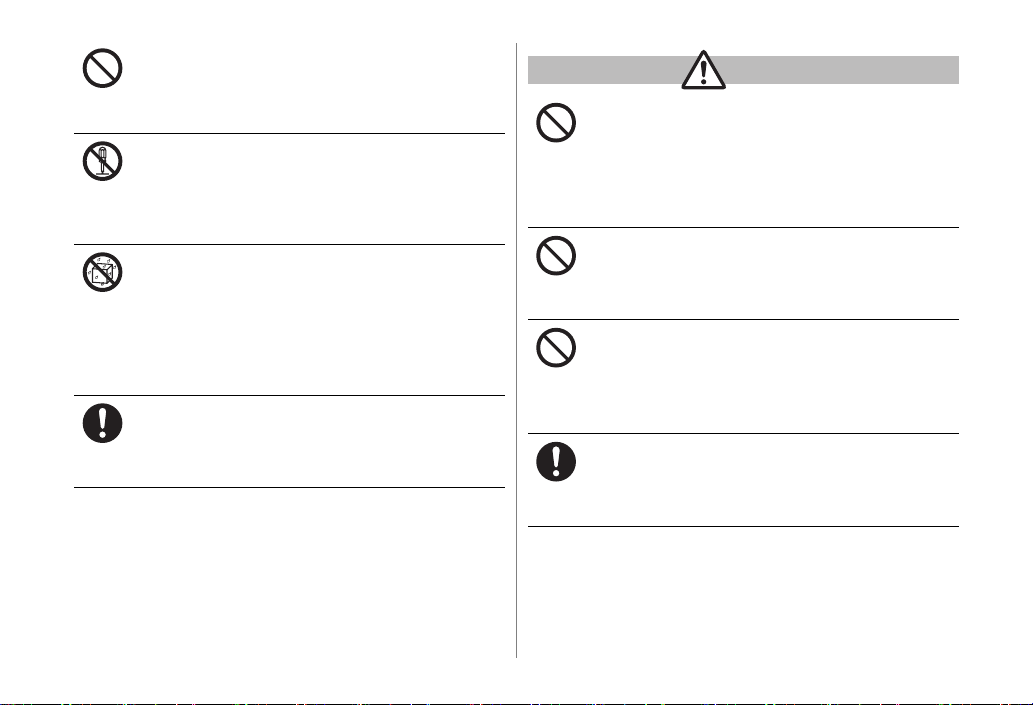Click line beneath first prohibition icon in right column
1033x705 pixels.
click(x=743, y=227)
